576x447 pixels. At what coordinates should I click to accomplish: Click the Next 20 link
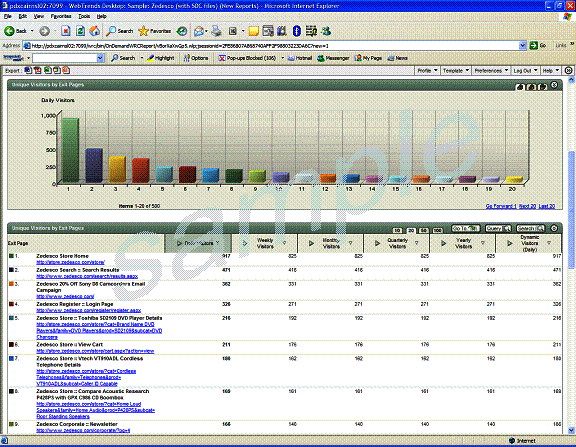(528, 206)
